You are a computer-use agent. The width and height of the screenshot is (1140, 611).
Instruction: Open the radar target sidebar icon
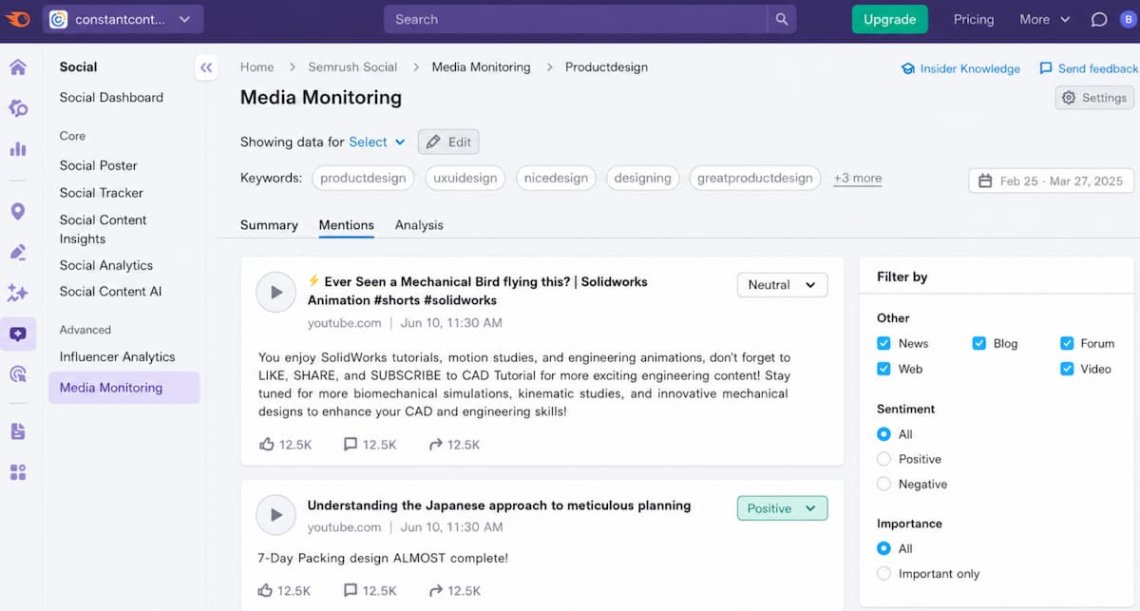coord(18,374)
